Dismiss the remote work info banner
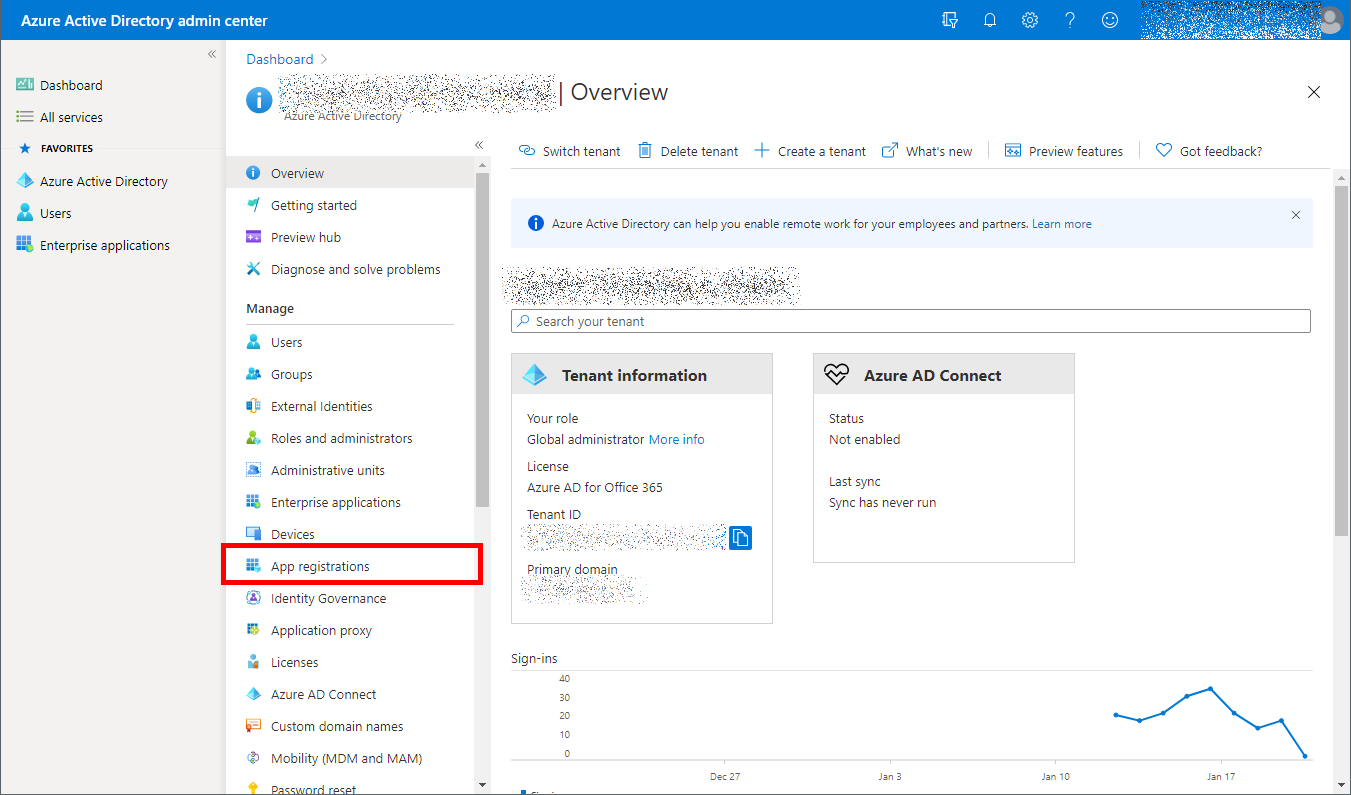The height and width of the screenshot is (795, 1351). point(1296,215)
